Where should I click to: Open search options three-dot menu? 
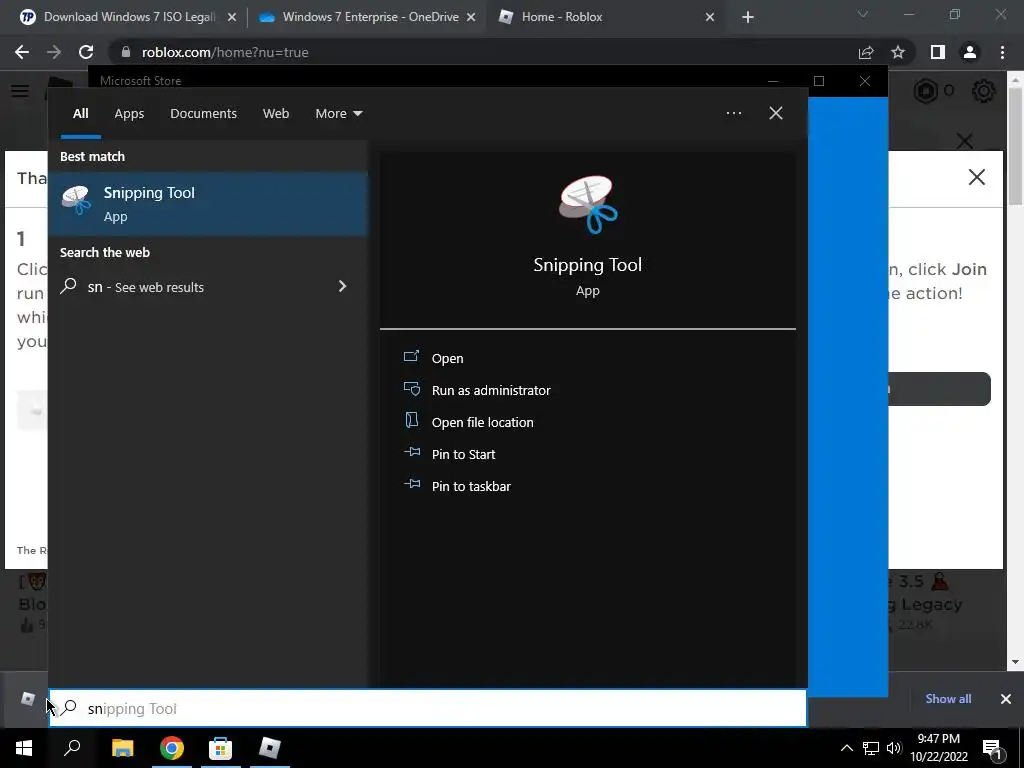click(733, 113)
